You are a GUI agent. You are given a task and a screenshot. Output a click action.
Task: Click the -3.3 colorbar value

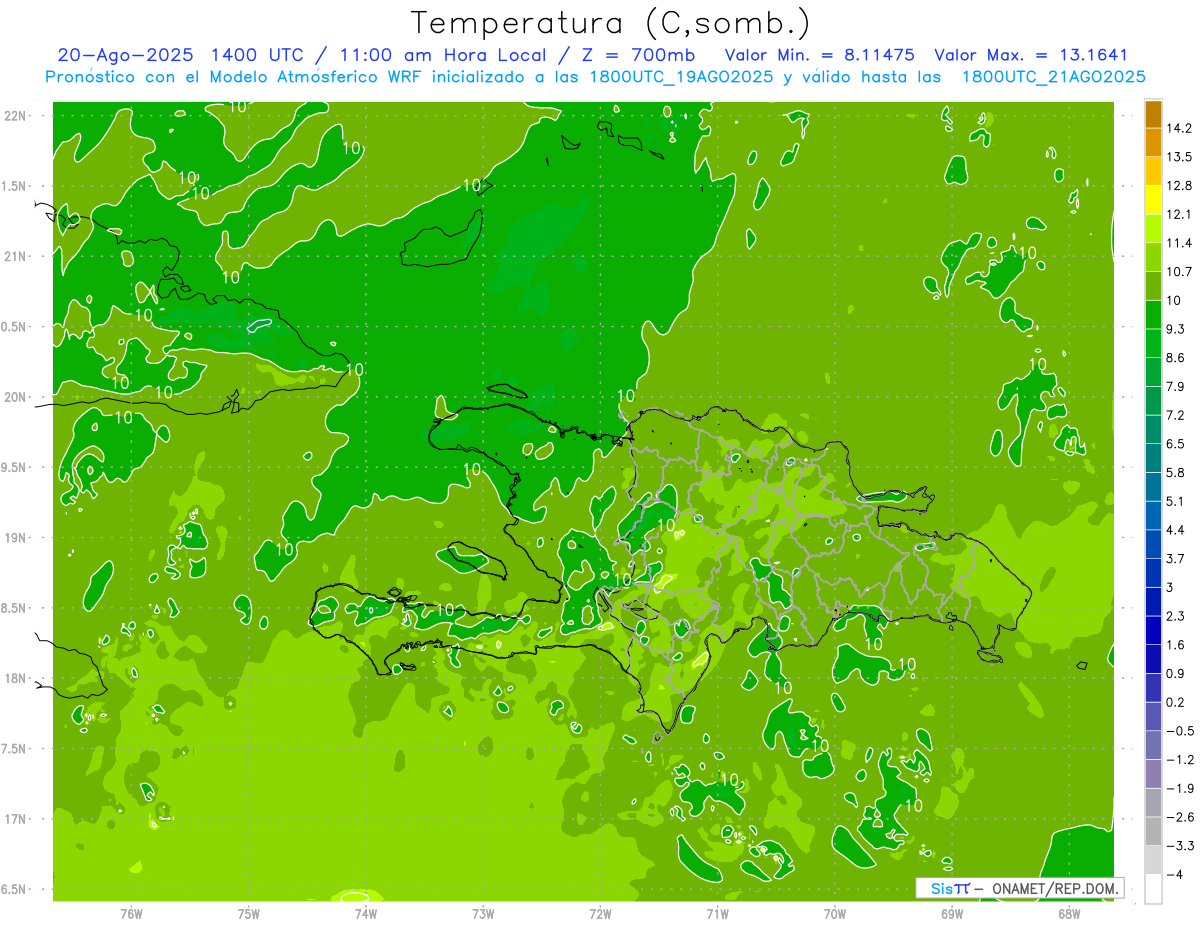point(1179,846)
